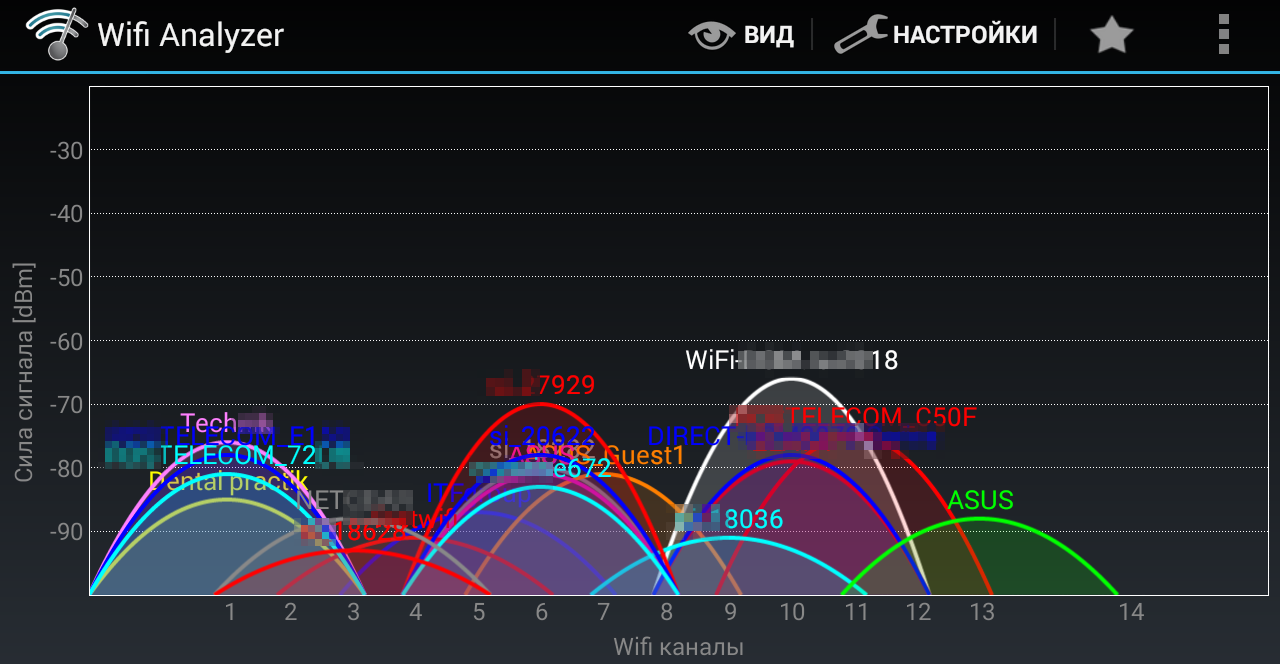The image size is (1280, 664).
Task: Select the red network label ending 7929
Action: coord(565,385)
